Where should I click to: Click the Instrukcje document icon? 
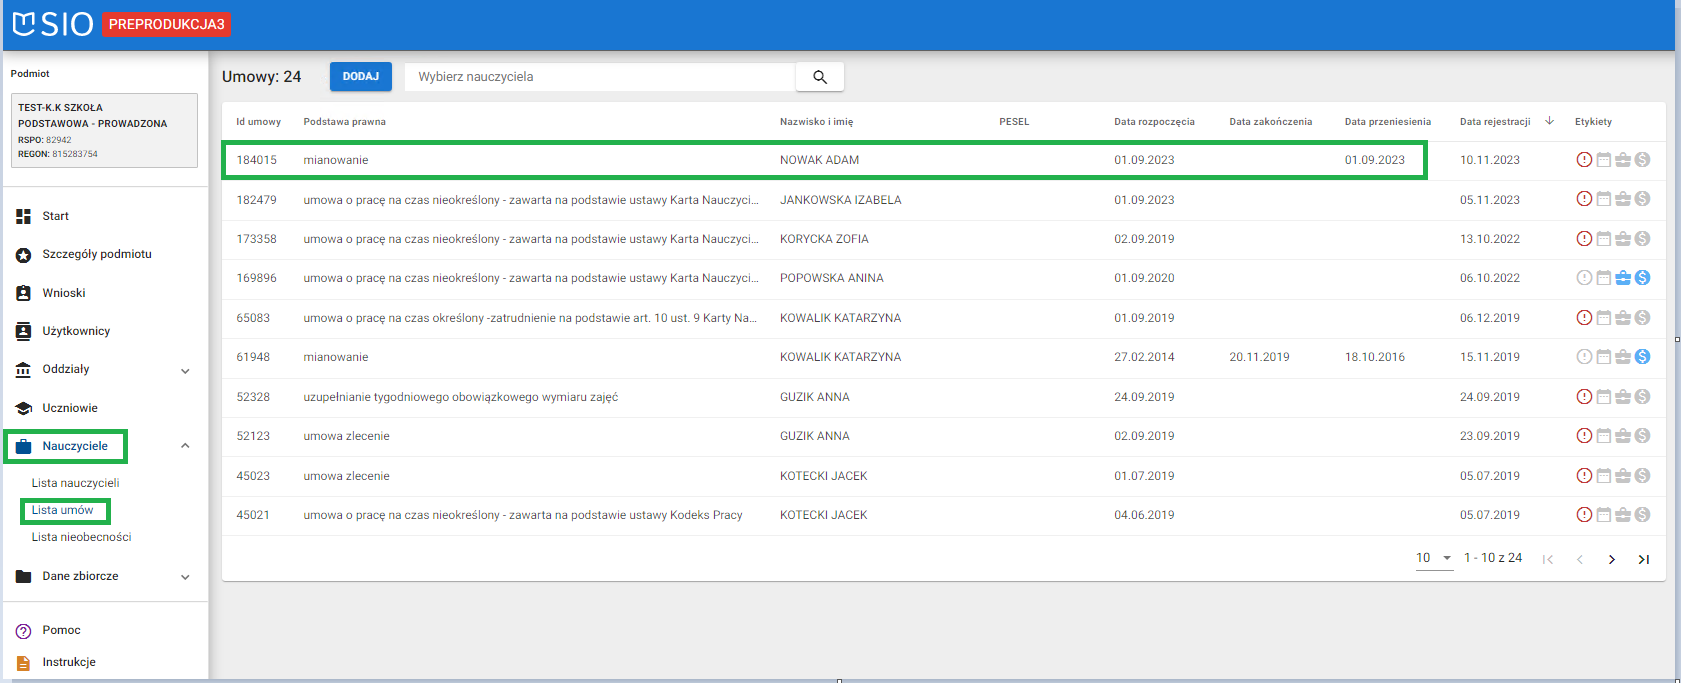pos(24,663)
